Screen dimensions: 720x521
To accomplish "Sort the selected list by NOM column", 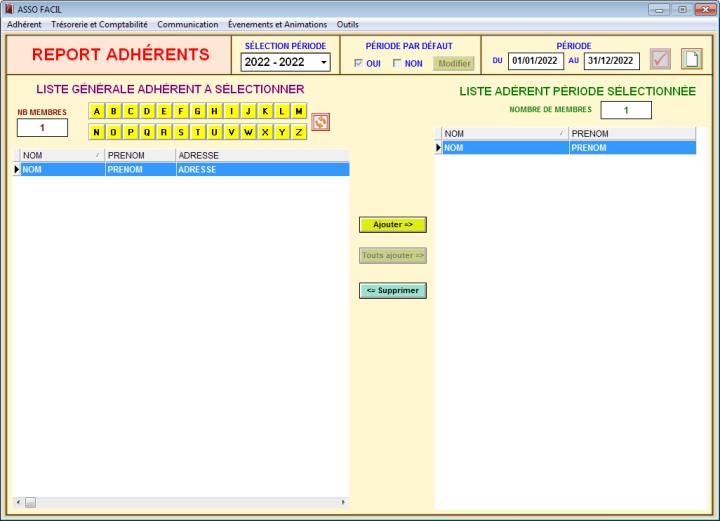I will coord(503,133).
